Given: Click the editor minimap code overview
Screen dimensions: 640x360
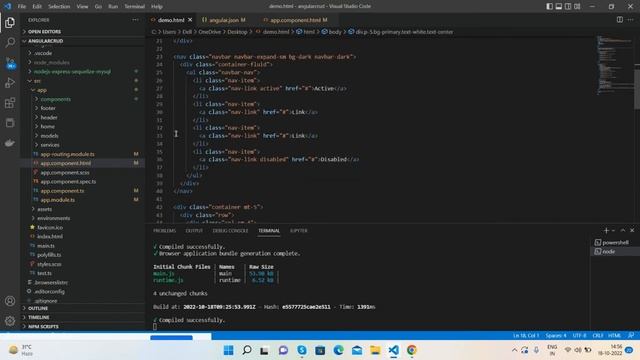Looking at the screenshot, I should pos(614,65).
